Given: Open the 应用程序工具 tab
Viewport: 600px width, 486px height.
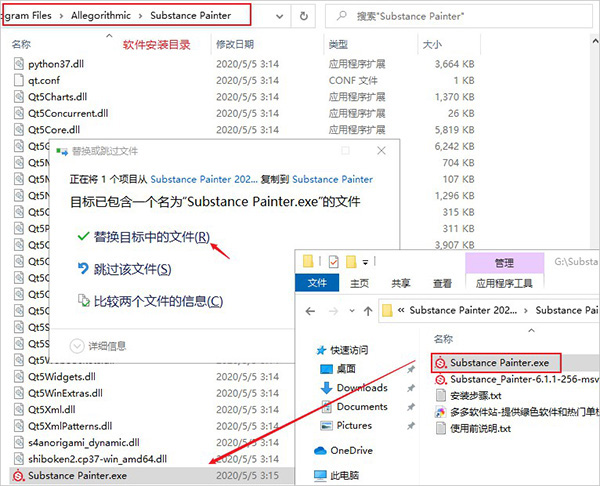Looking at the screenshot, I should [x=504, y=283].
